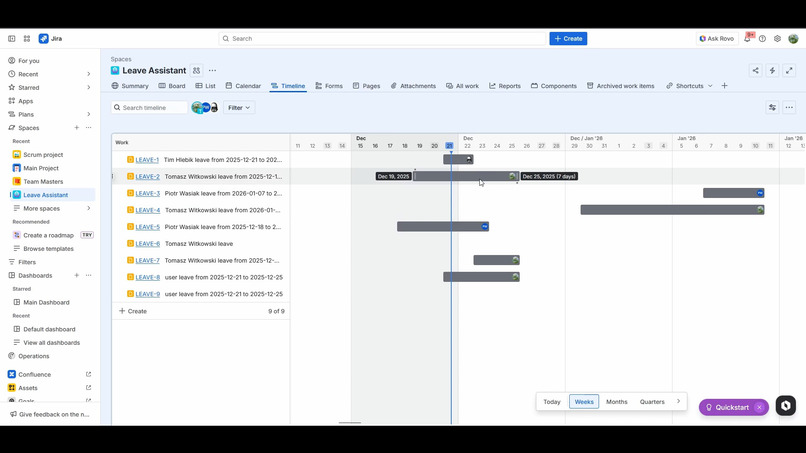This screenshot has width=806, height=453.
Task: Open the help question mark icon
Action: (x=762, y=39)
